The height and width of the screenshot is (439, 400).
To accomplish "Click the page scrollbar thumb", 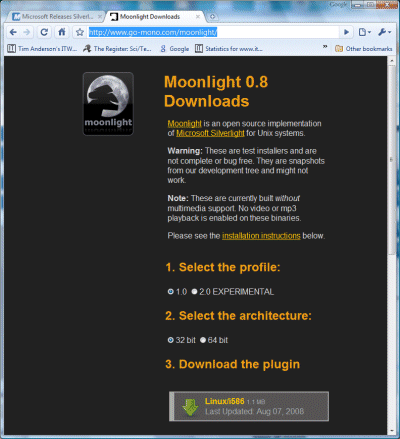I will (392, 160).
